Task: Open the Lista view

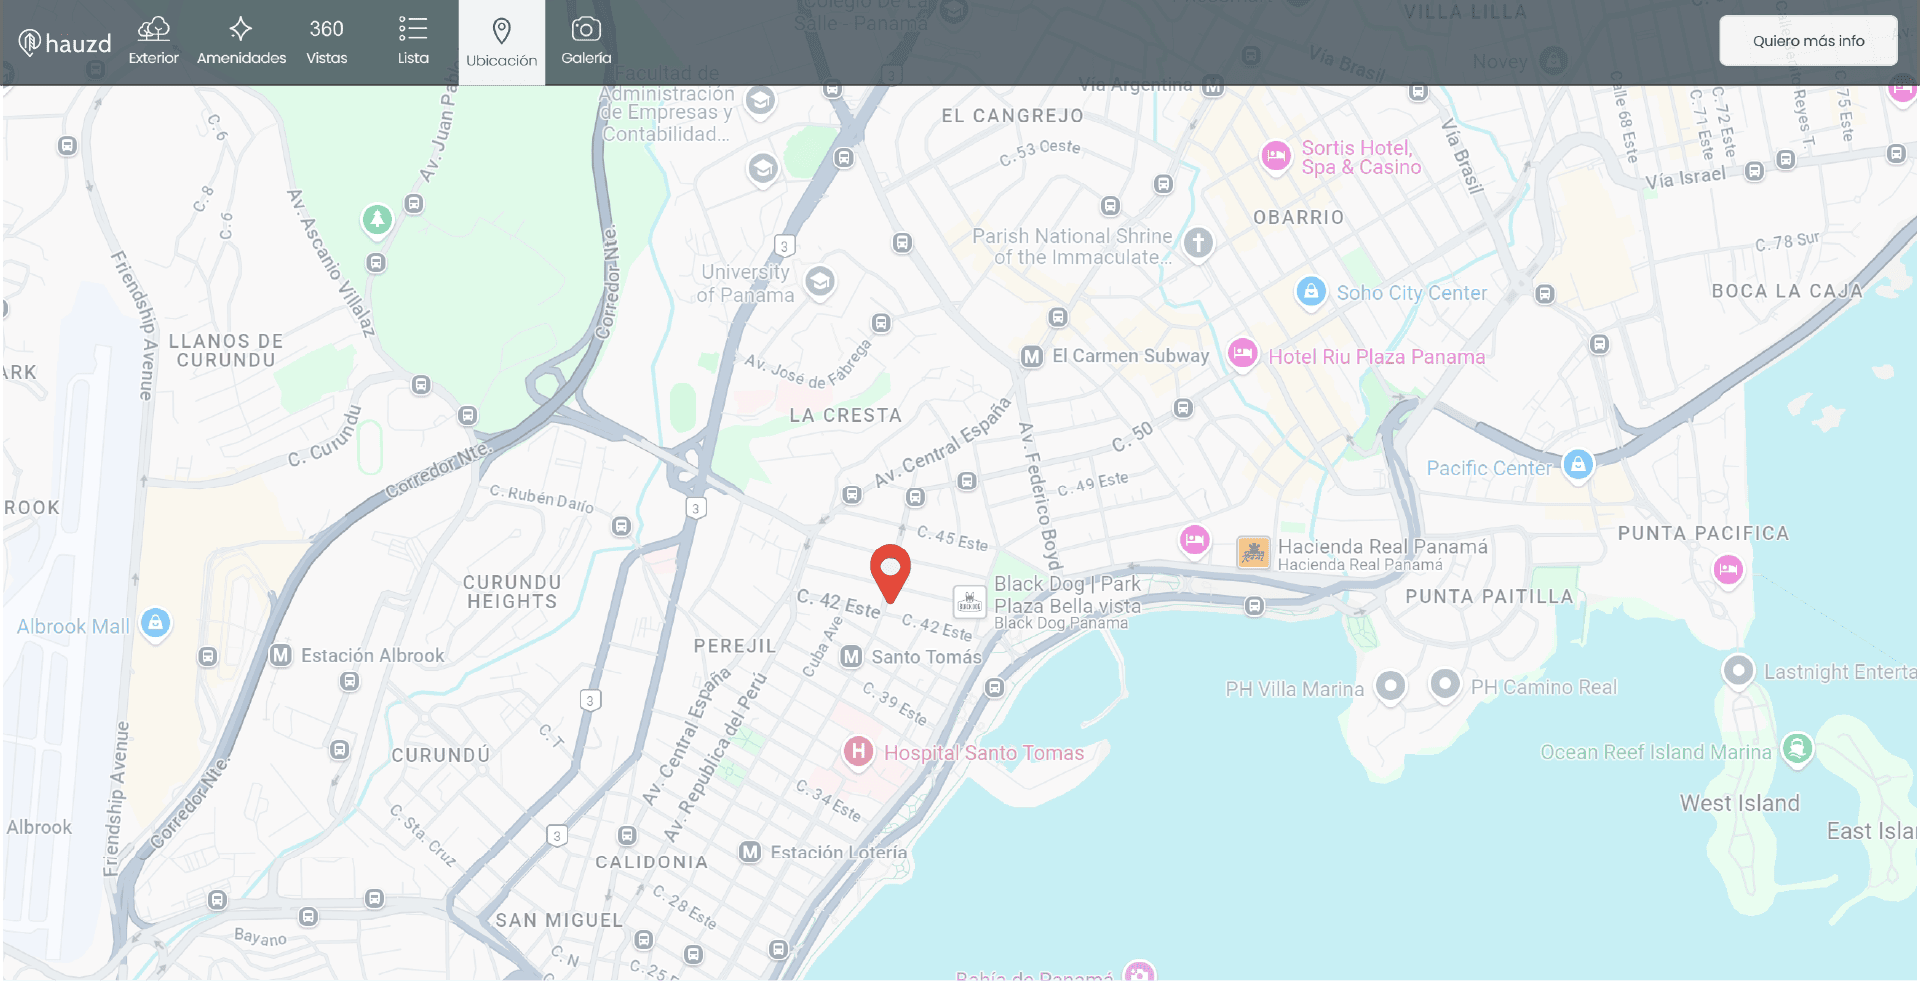Action: tap(413, 41)
